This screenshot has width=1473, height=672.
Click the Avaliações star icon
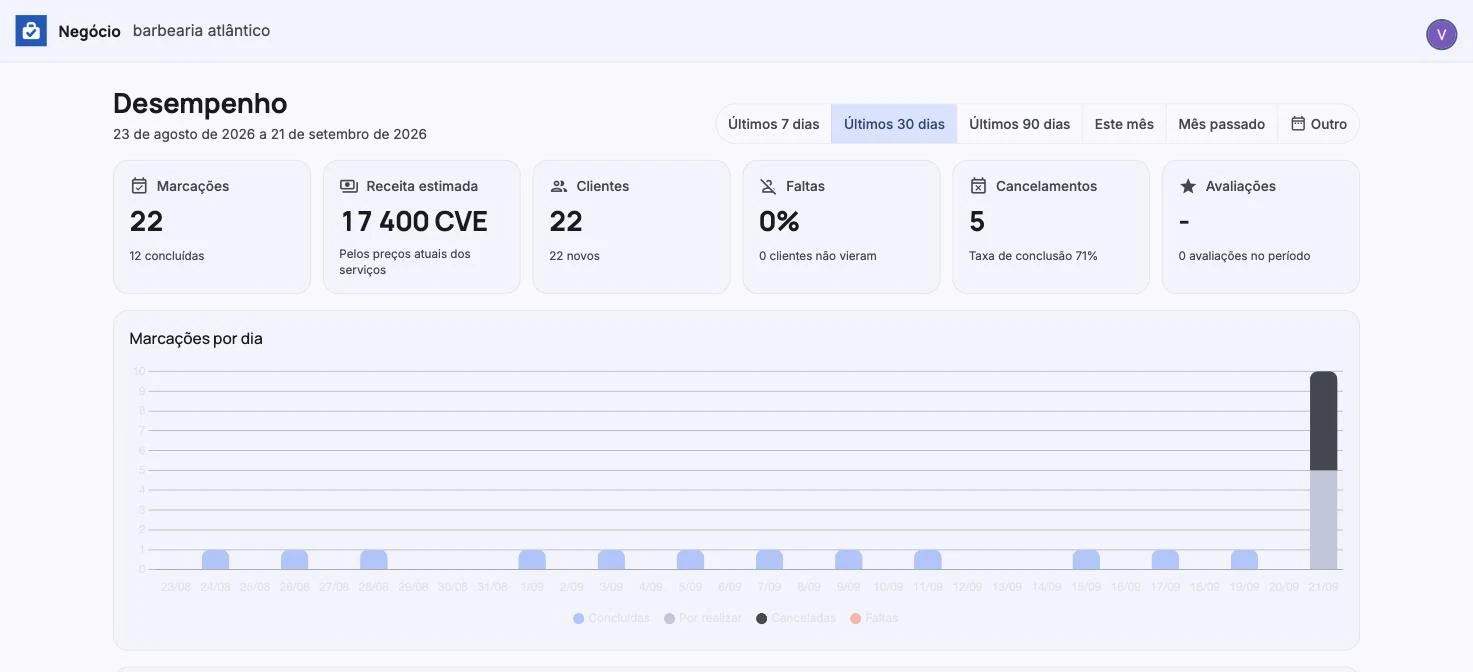1188,186
